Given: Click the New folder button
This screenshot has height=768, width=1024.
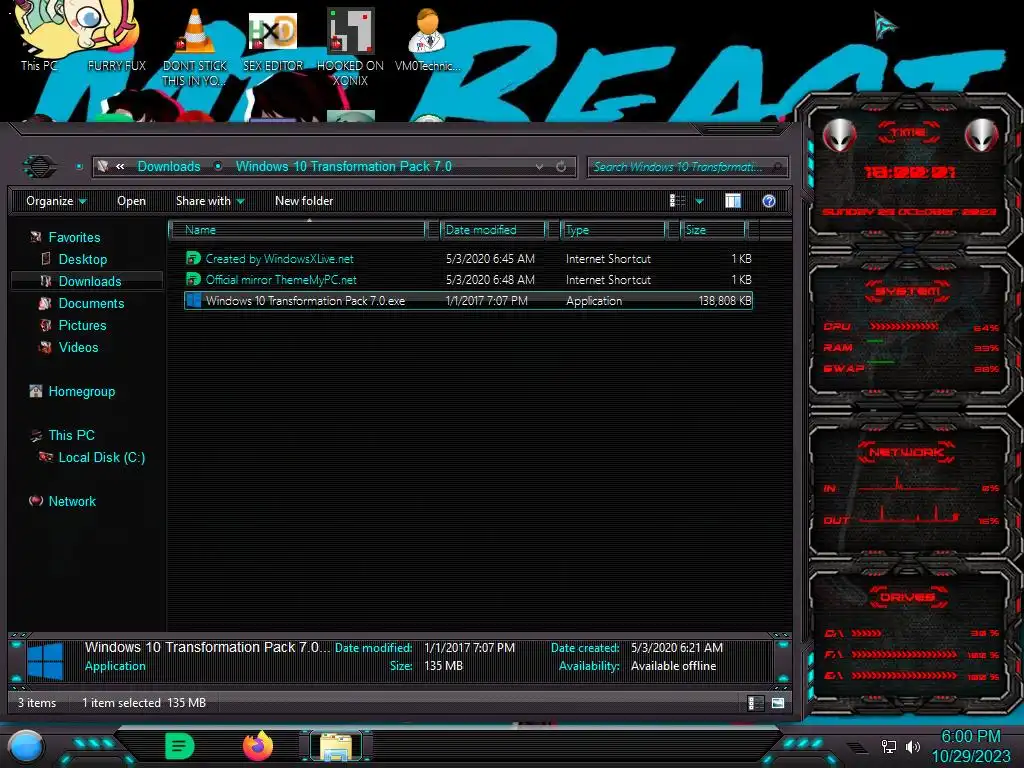Looking at the screenshot, I should 304,201.
